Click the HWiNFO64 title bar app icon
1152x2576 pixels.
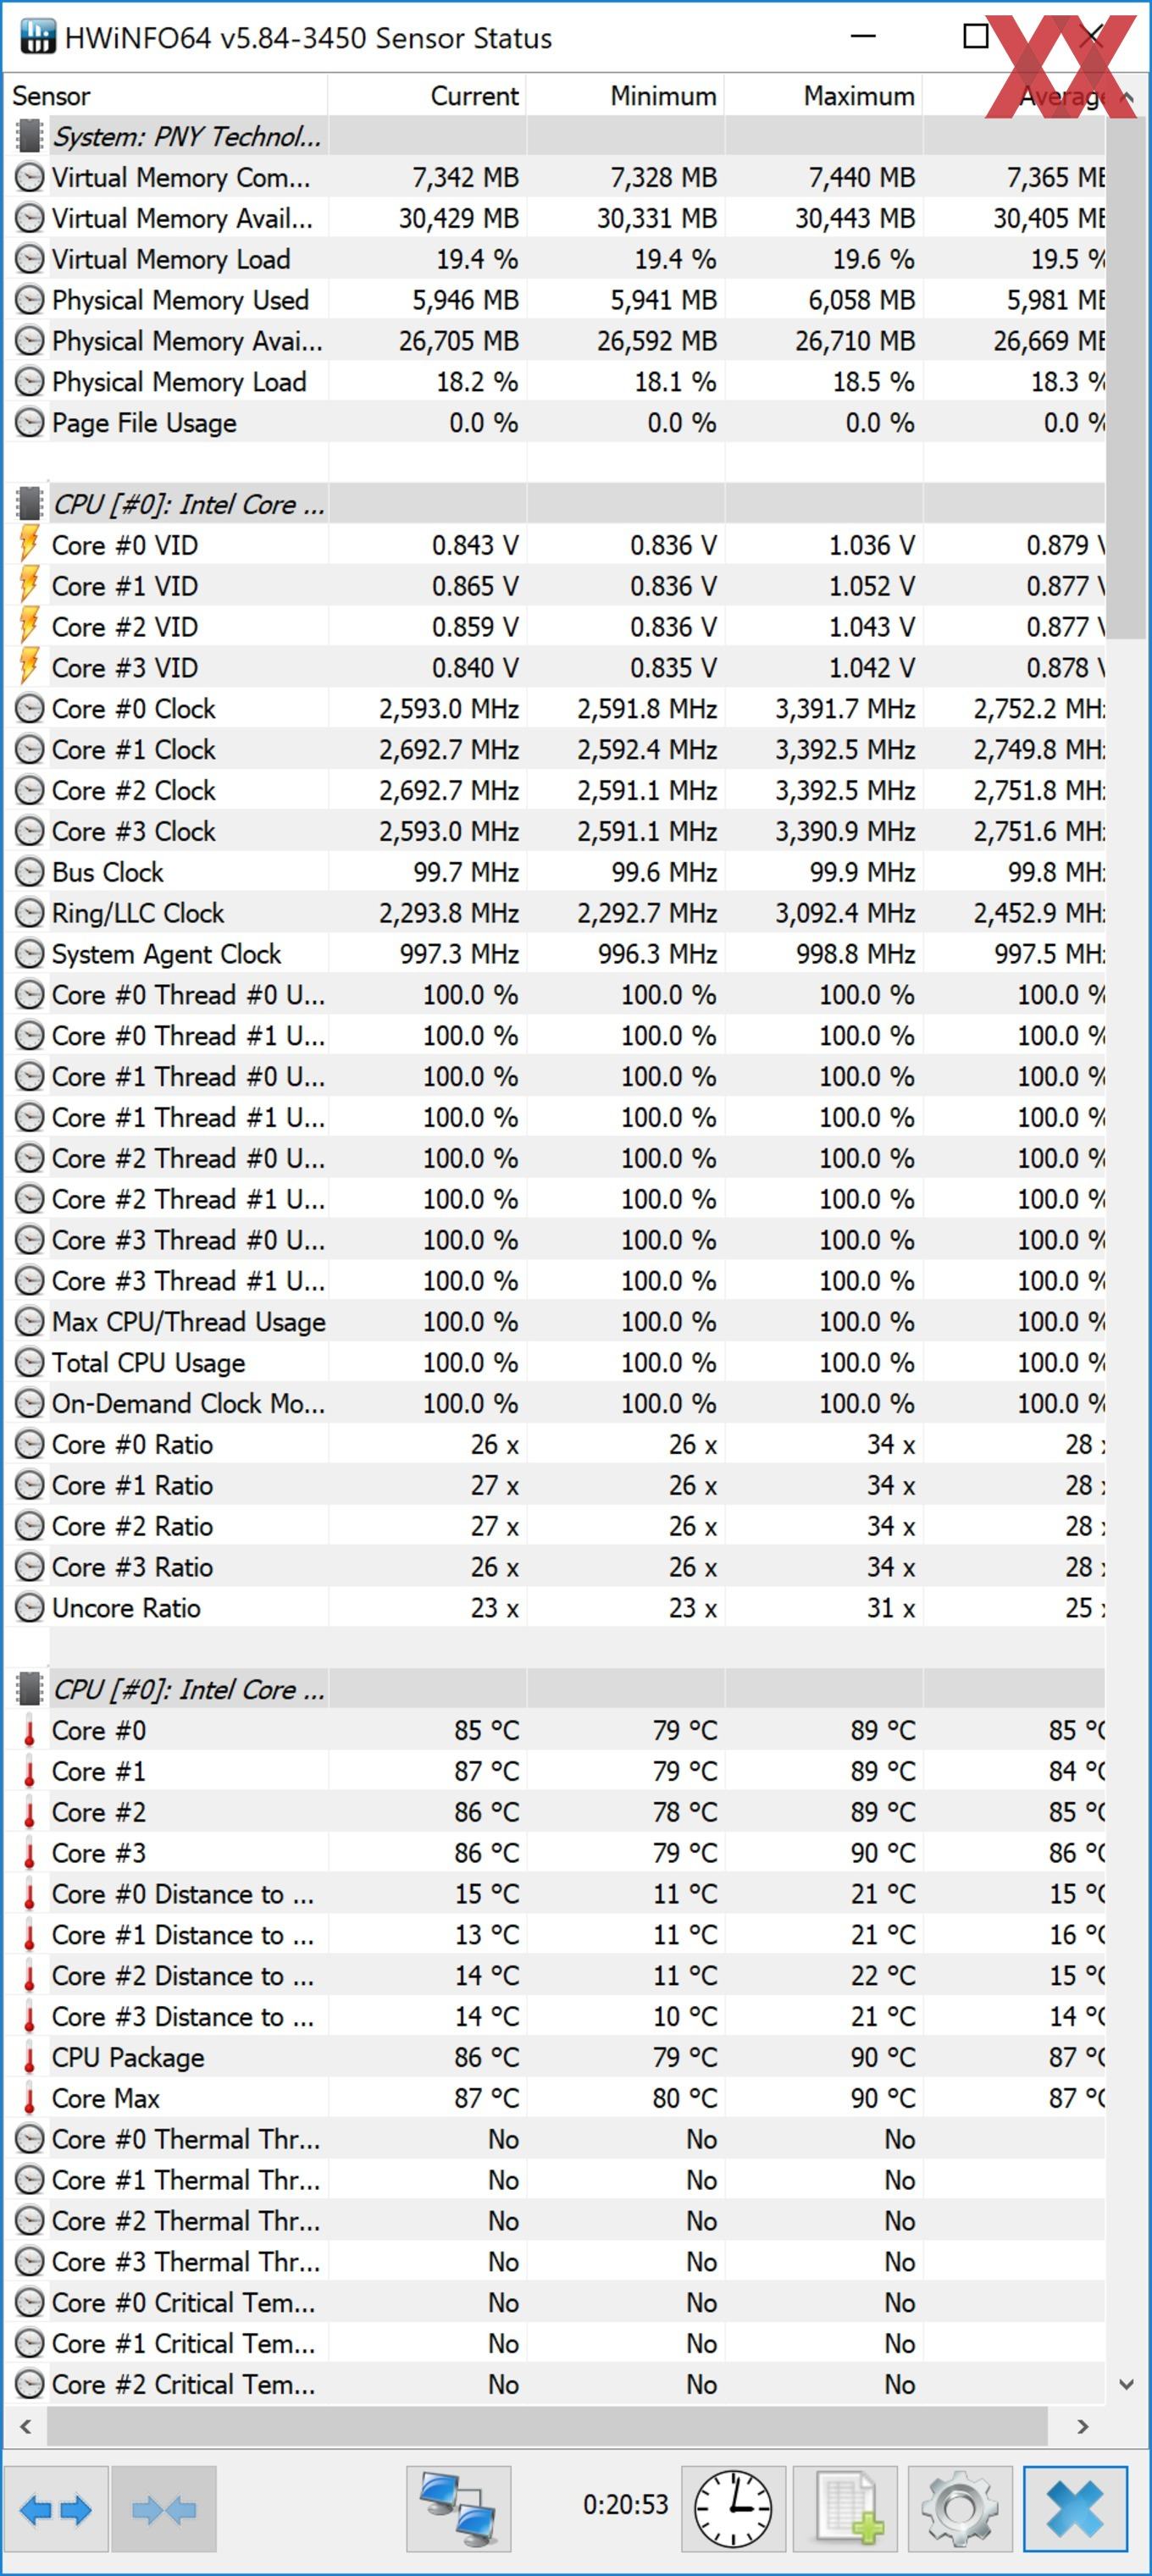37,38
